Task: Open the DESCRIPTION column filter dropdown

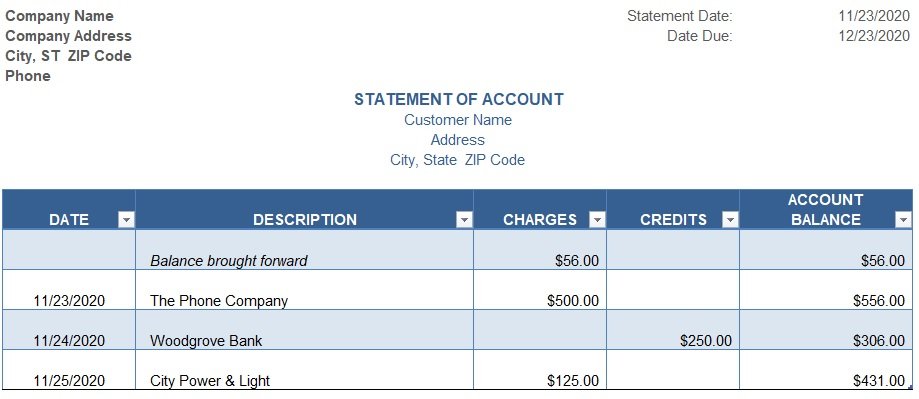Action: 464,220
